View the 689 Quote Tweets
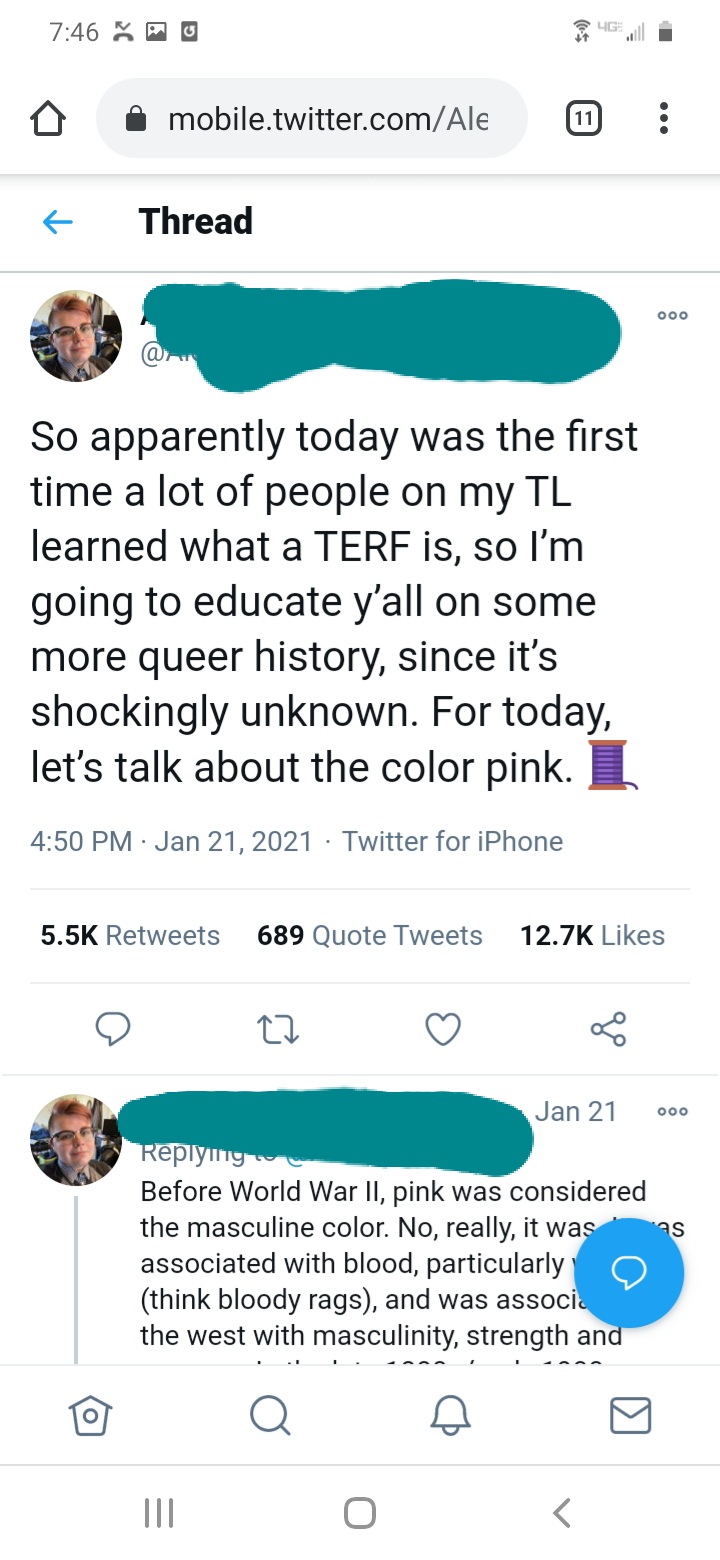720x1560 pixels. [x=369, y=936]
